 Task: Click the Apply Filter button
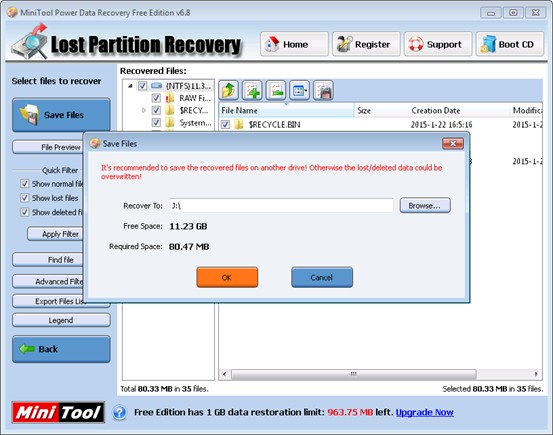point(55,234)
